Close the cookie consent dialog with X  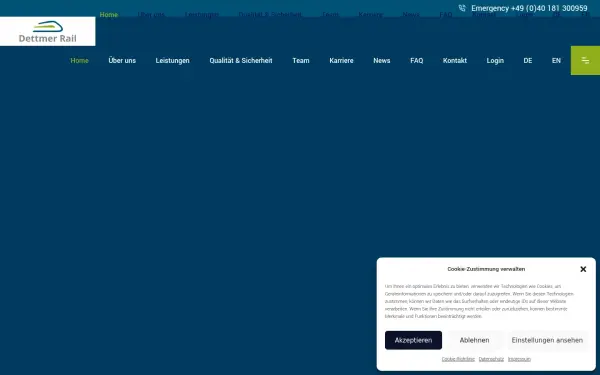point(583,269)
